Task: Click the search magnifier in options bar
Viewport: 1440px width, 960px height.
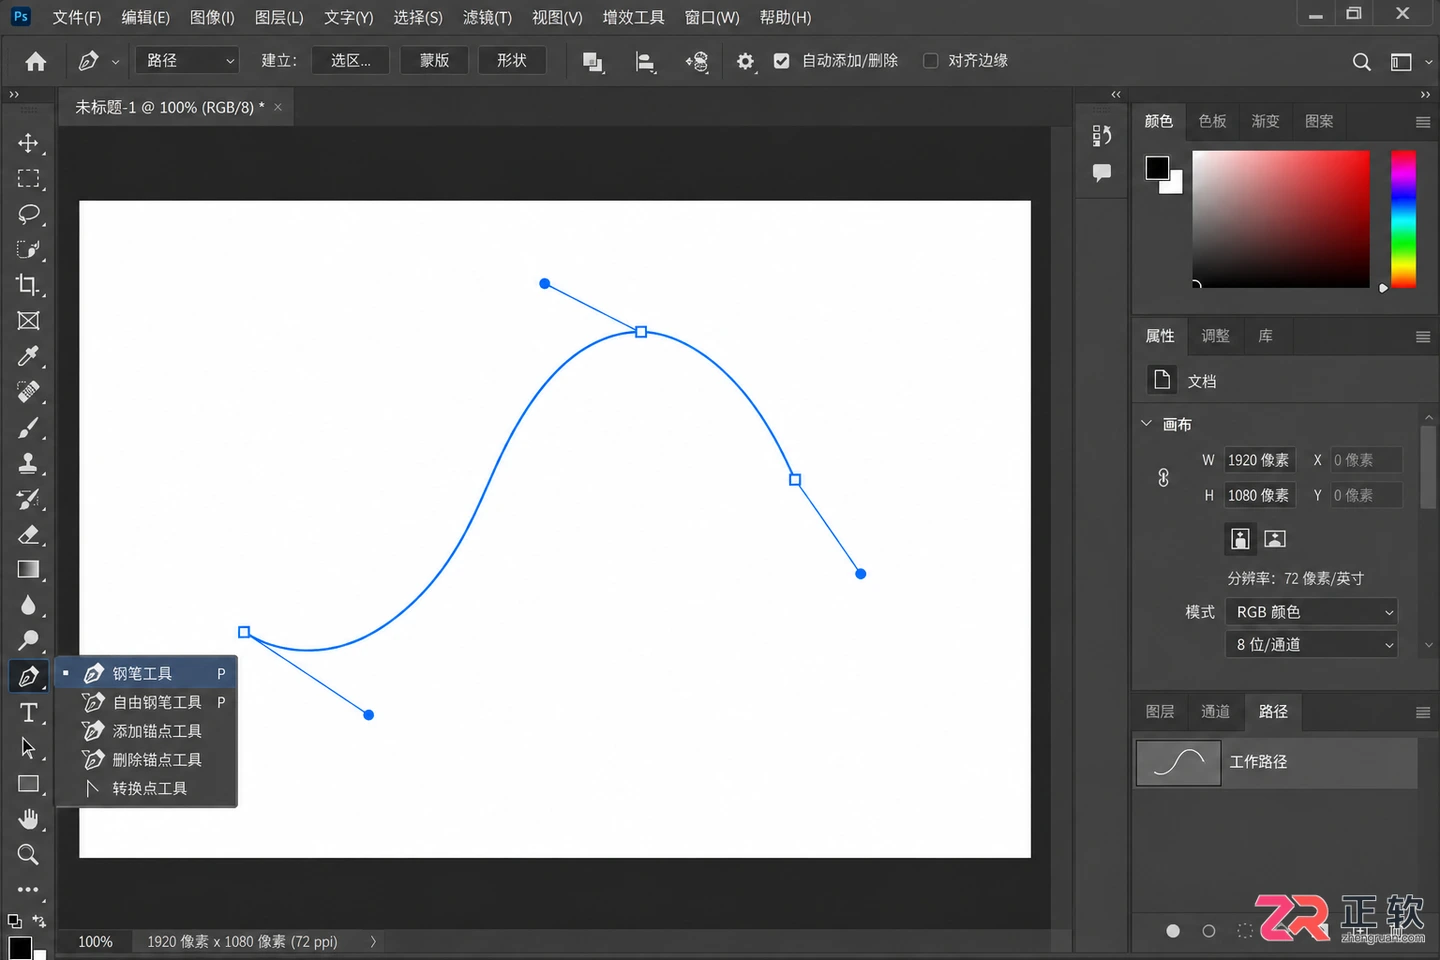Action: click(1361, 62)
